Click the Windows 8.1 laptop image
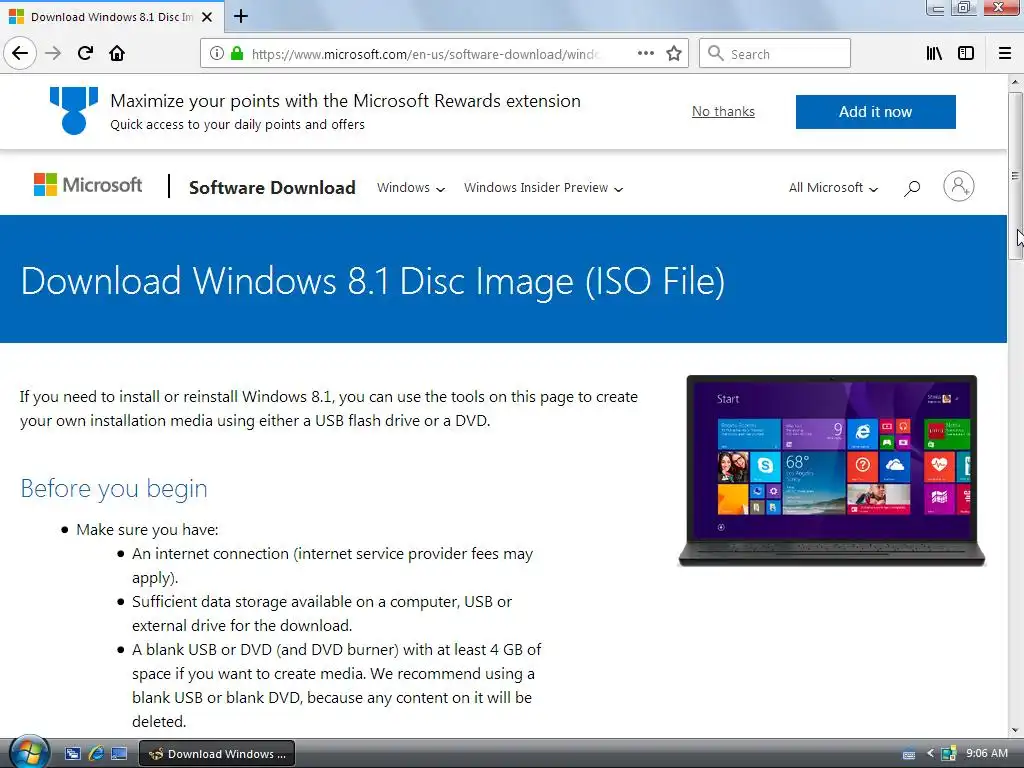The width and height of the screenshot is (1024, 768). (x=831, y=471)
